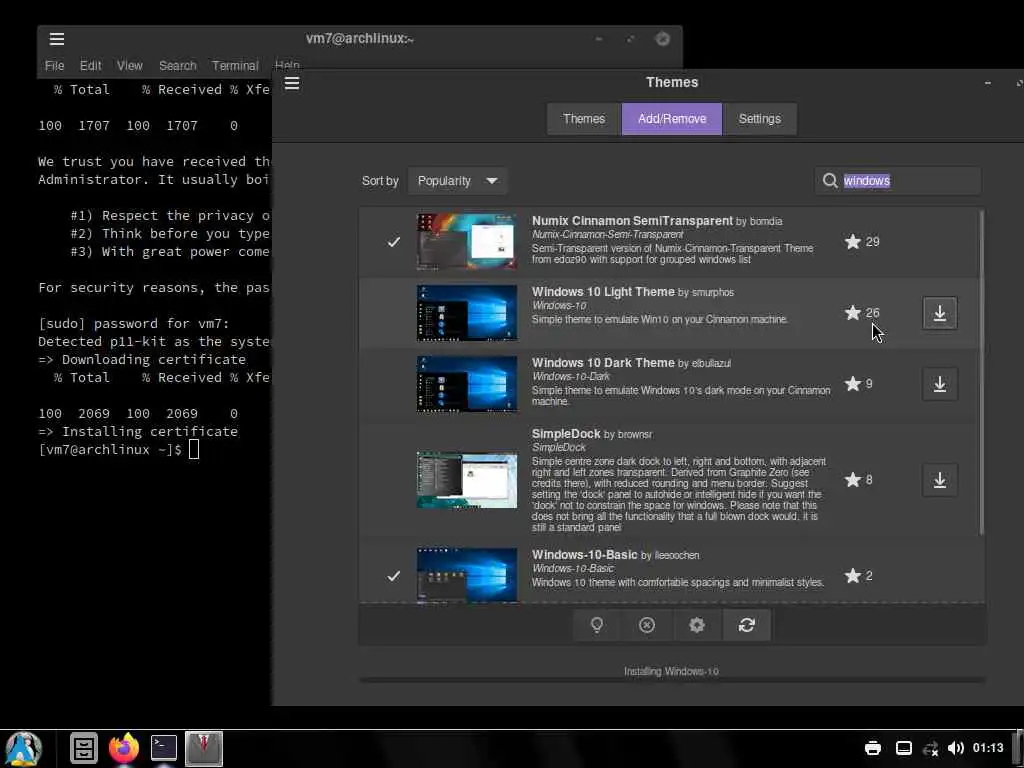Click the Installing certificate line in terminal
The image size is (1024, 768).
point(138,432)
